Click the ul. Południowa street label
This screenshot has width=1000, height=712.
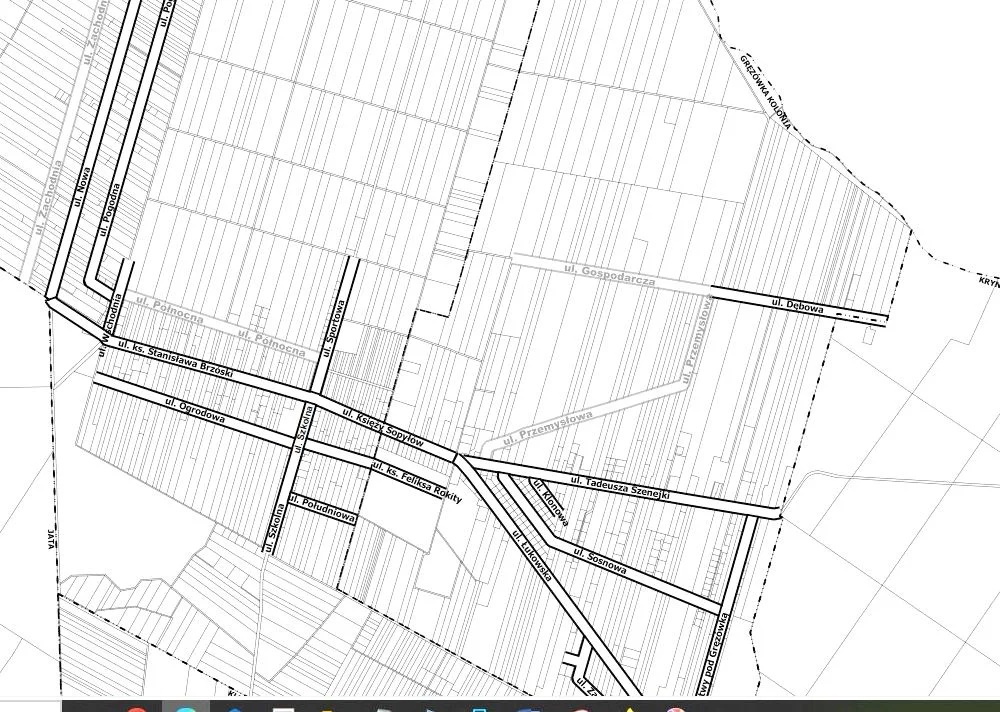point(322,508)
